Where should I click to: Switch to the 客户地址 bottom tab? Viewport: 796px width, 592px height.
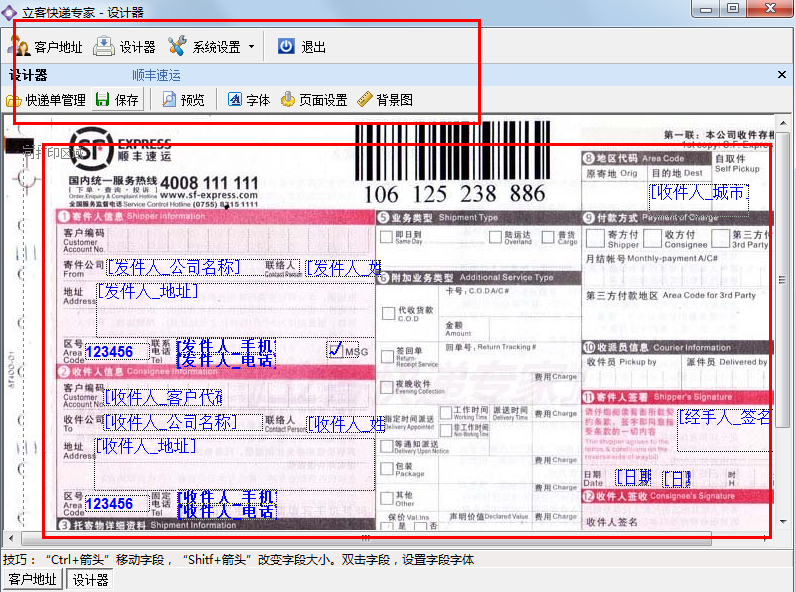click(x=32, y=579)
